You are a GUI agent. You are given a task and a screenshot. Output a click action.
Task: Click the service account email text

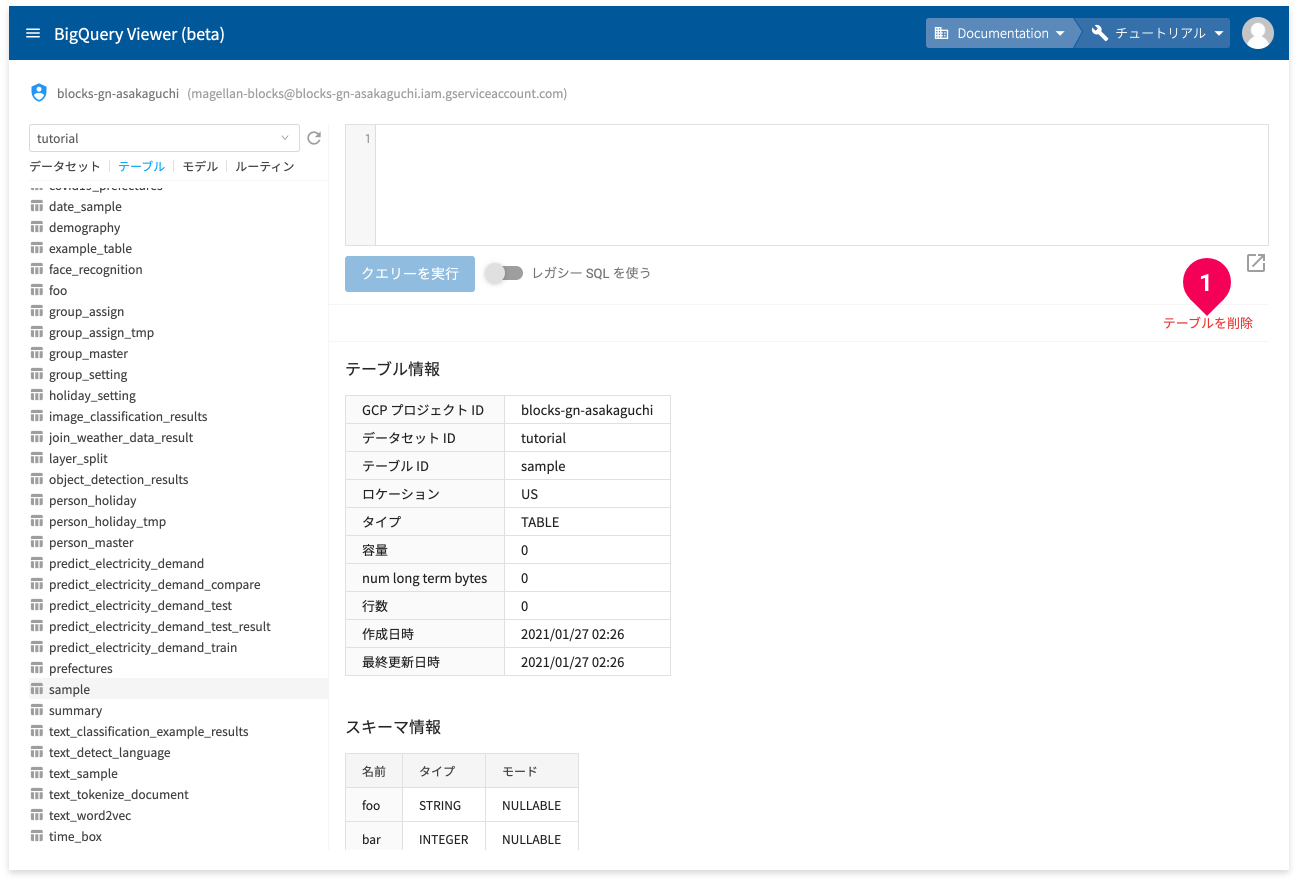(377, 93)
